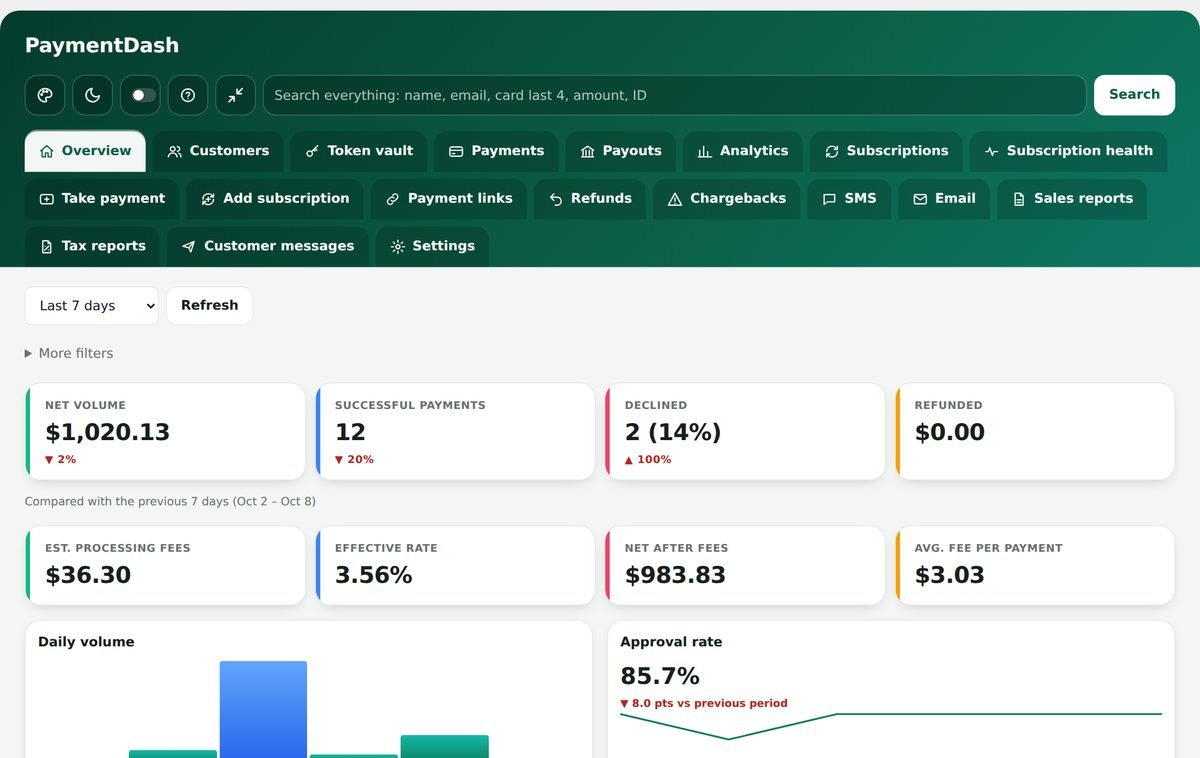Click the search everything input field
The height and width of the screenshot is (758, 1200).
[x=675, y=95]
